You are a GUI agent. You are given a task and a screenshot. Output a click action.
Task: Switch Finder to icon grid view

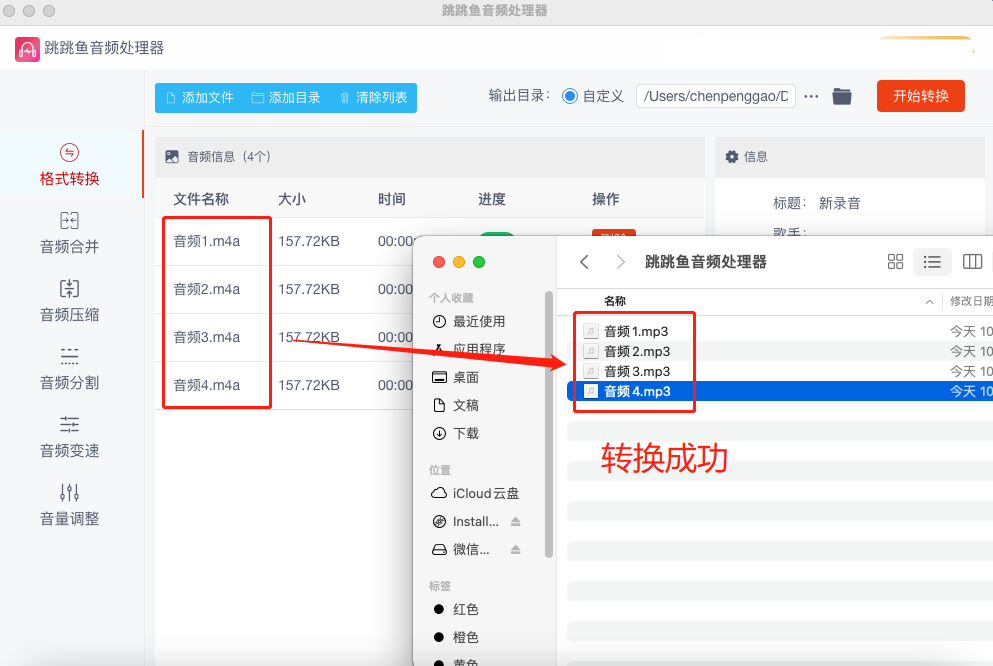click(895, 262)
